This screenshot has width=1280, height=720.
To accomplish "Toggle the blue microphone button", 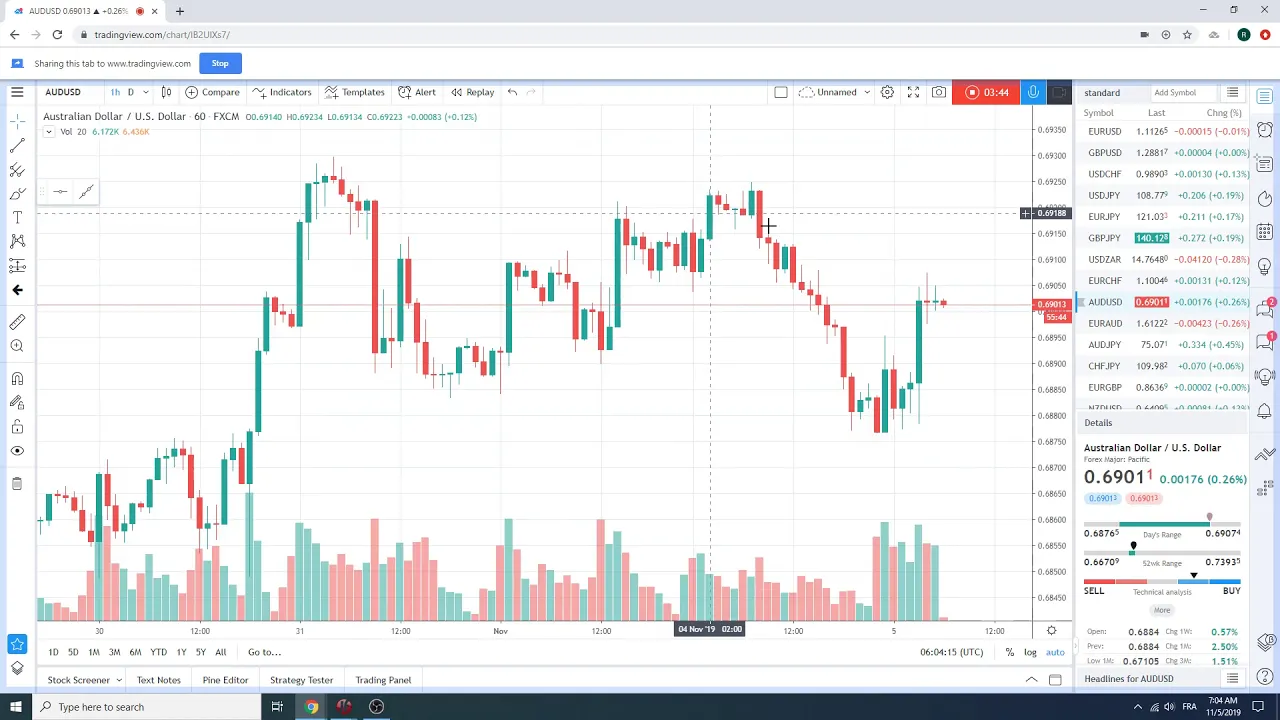I will click(x=1033, y=92).
